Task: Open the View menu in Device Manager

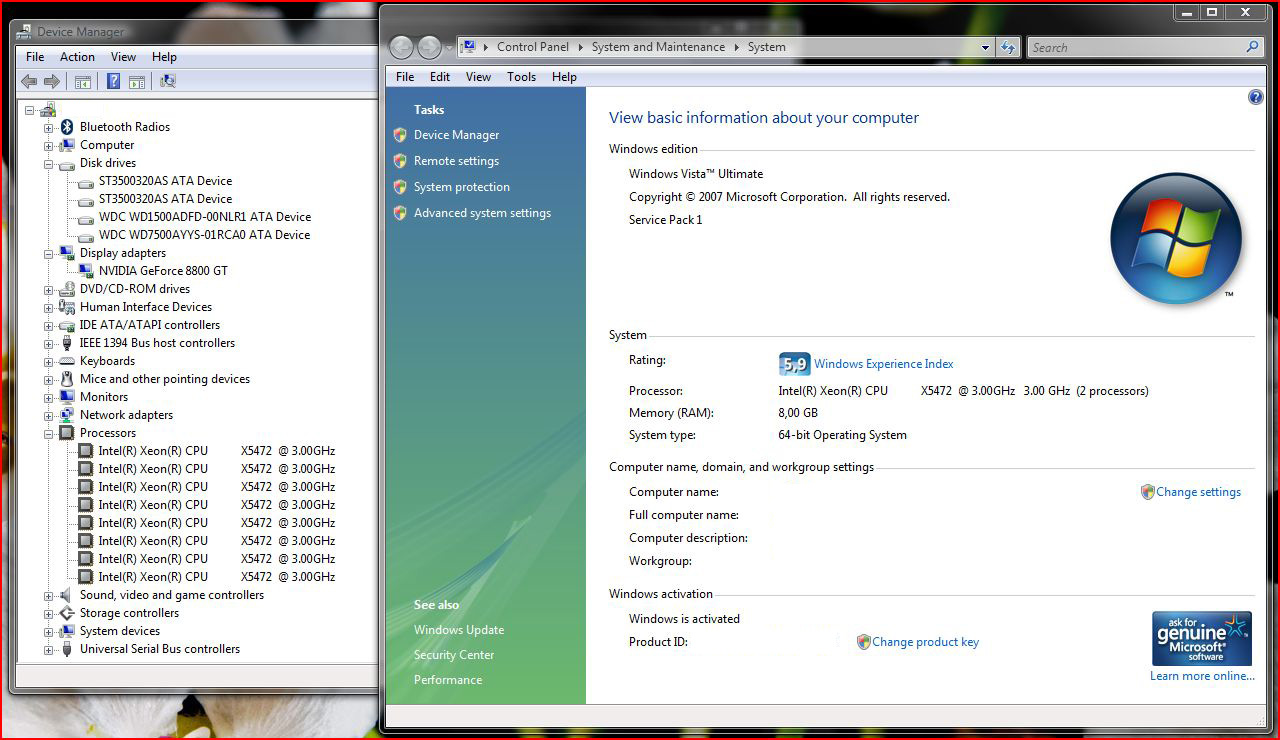Action: pyautogui.click(x=123, y=57)
